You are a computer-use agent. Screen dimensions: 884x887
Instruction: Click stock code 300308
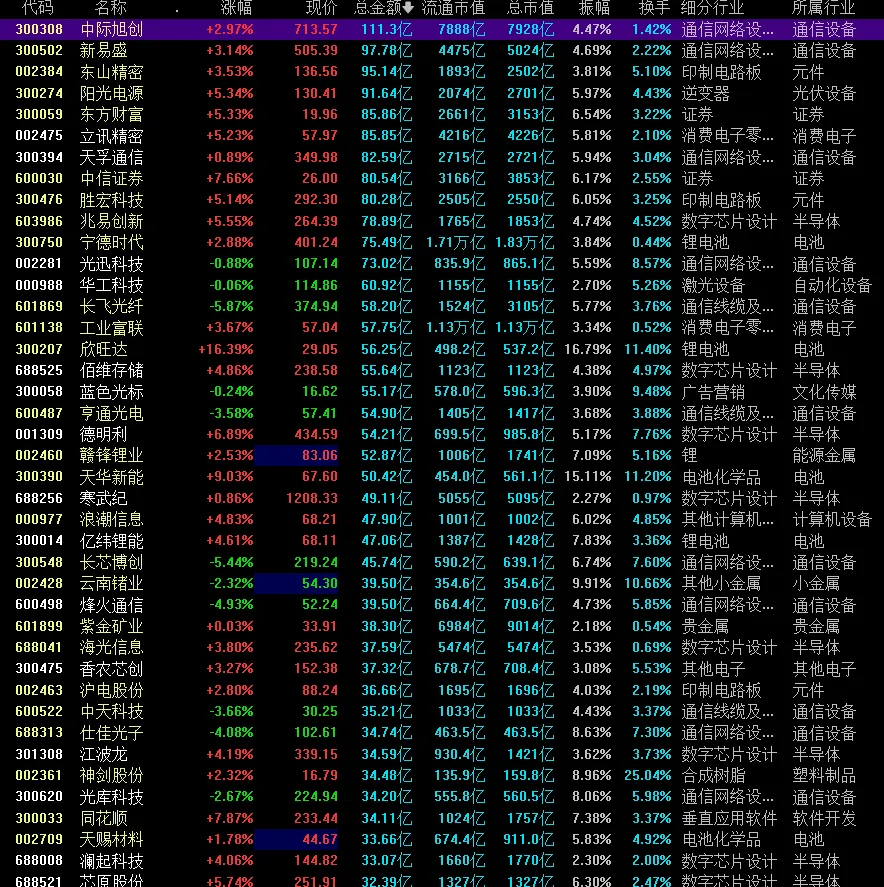click(39, 29)
